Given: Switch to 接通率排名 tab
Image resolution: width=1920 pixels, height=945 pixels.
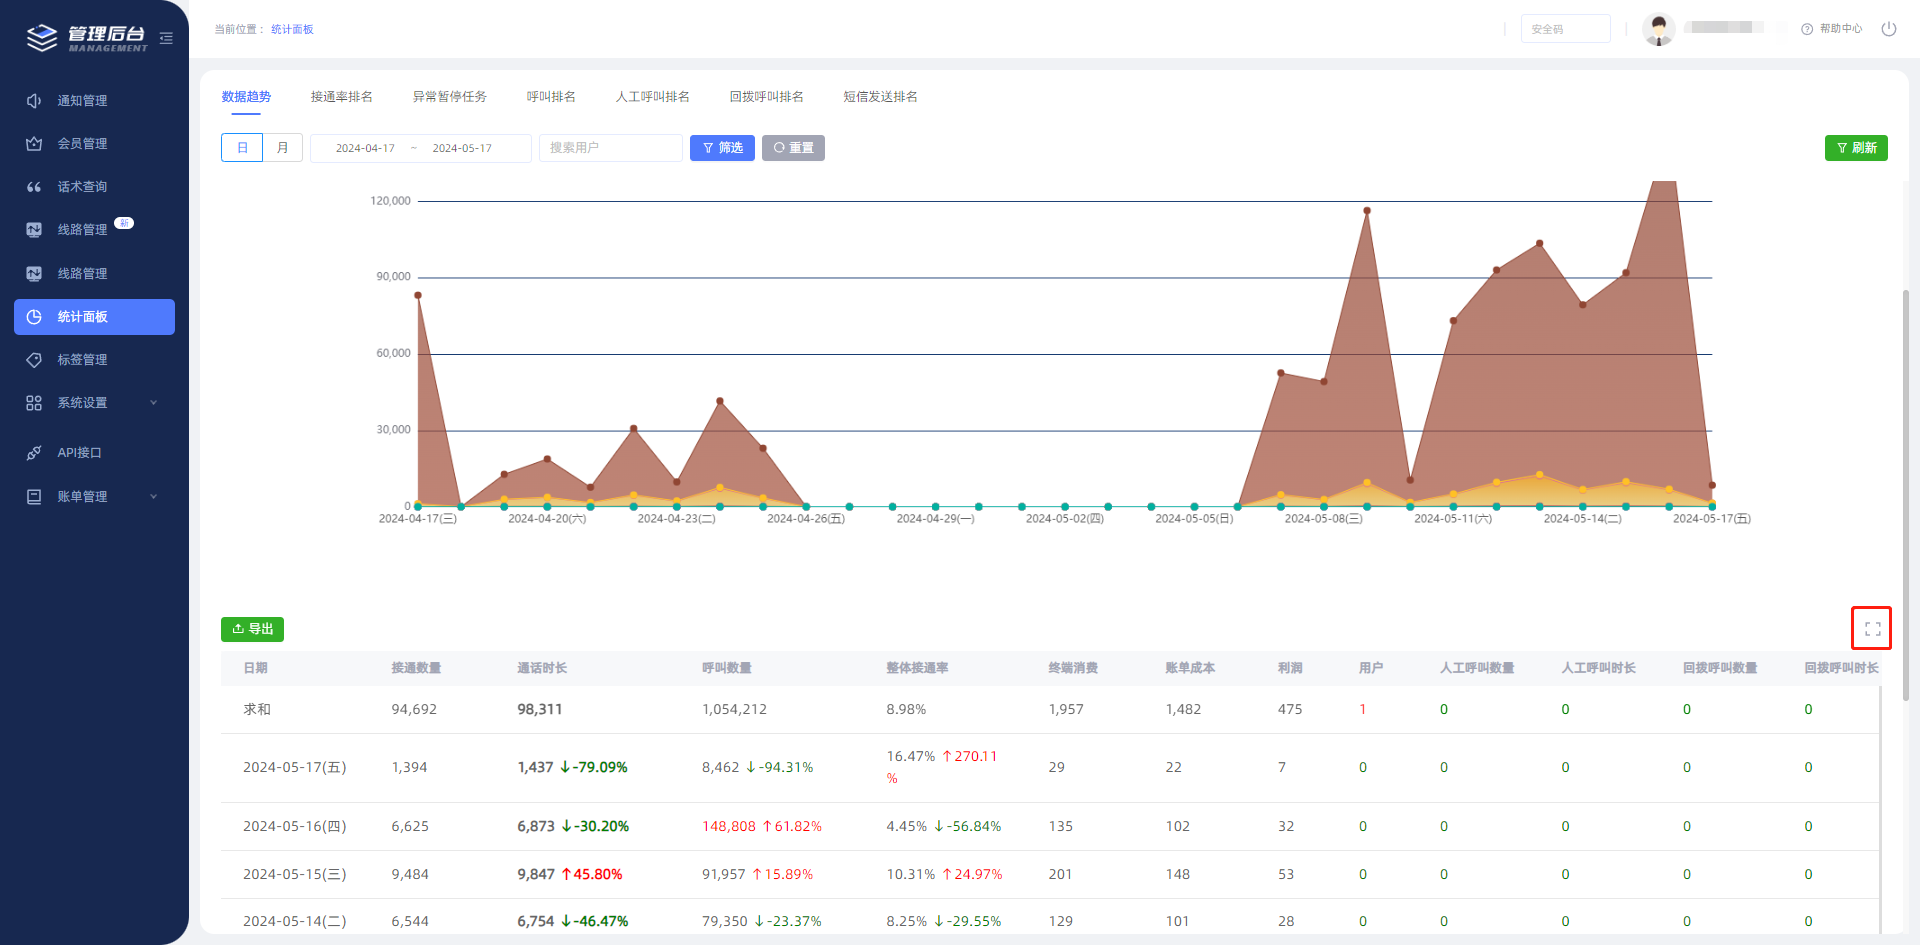Looking at the screenshot, I should pos(342,97).
